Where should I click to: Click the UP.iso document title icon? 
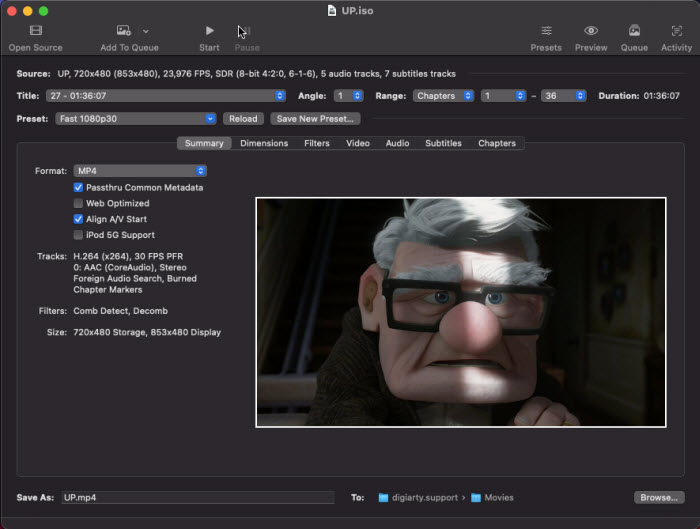332,10
